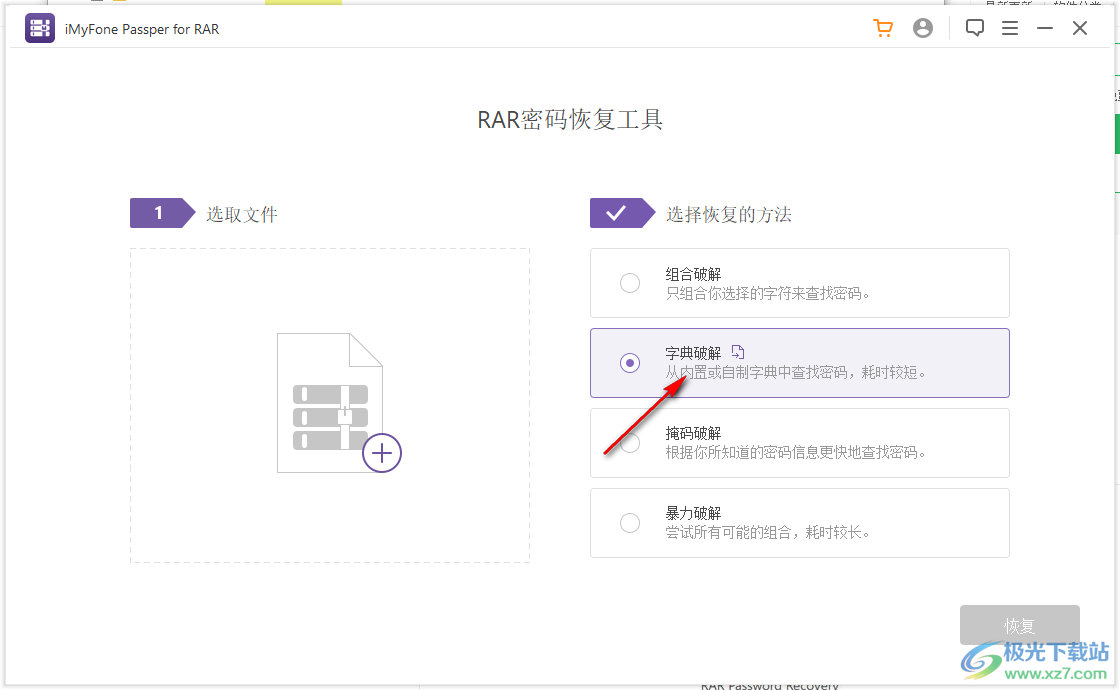Minimize the Passper for RAR window
Screen dimensions: 1120x690
1045,29
